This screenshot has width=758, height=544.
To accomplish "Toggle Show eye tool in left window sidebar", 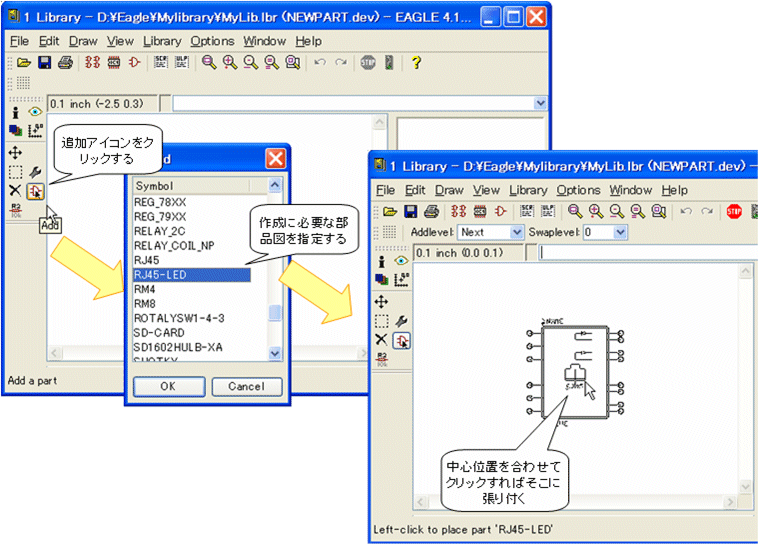I will coord(35,112).
